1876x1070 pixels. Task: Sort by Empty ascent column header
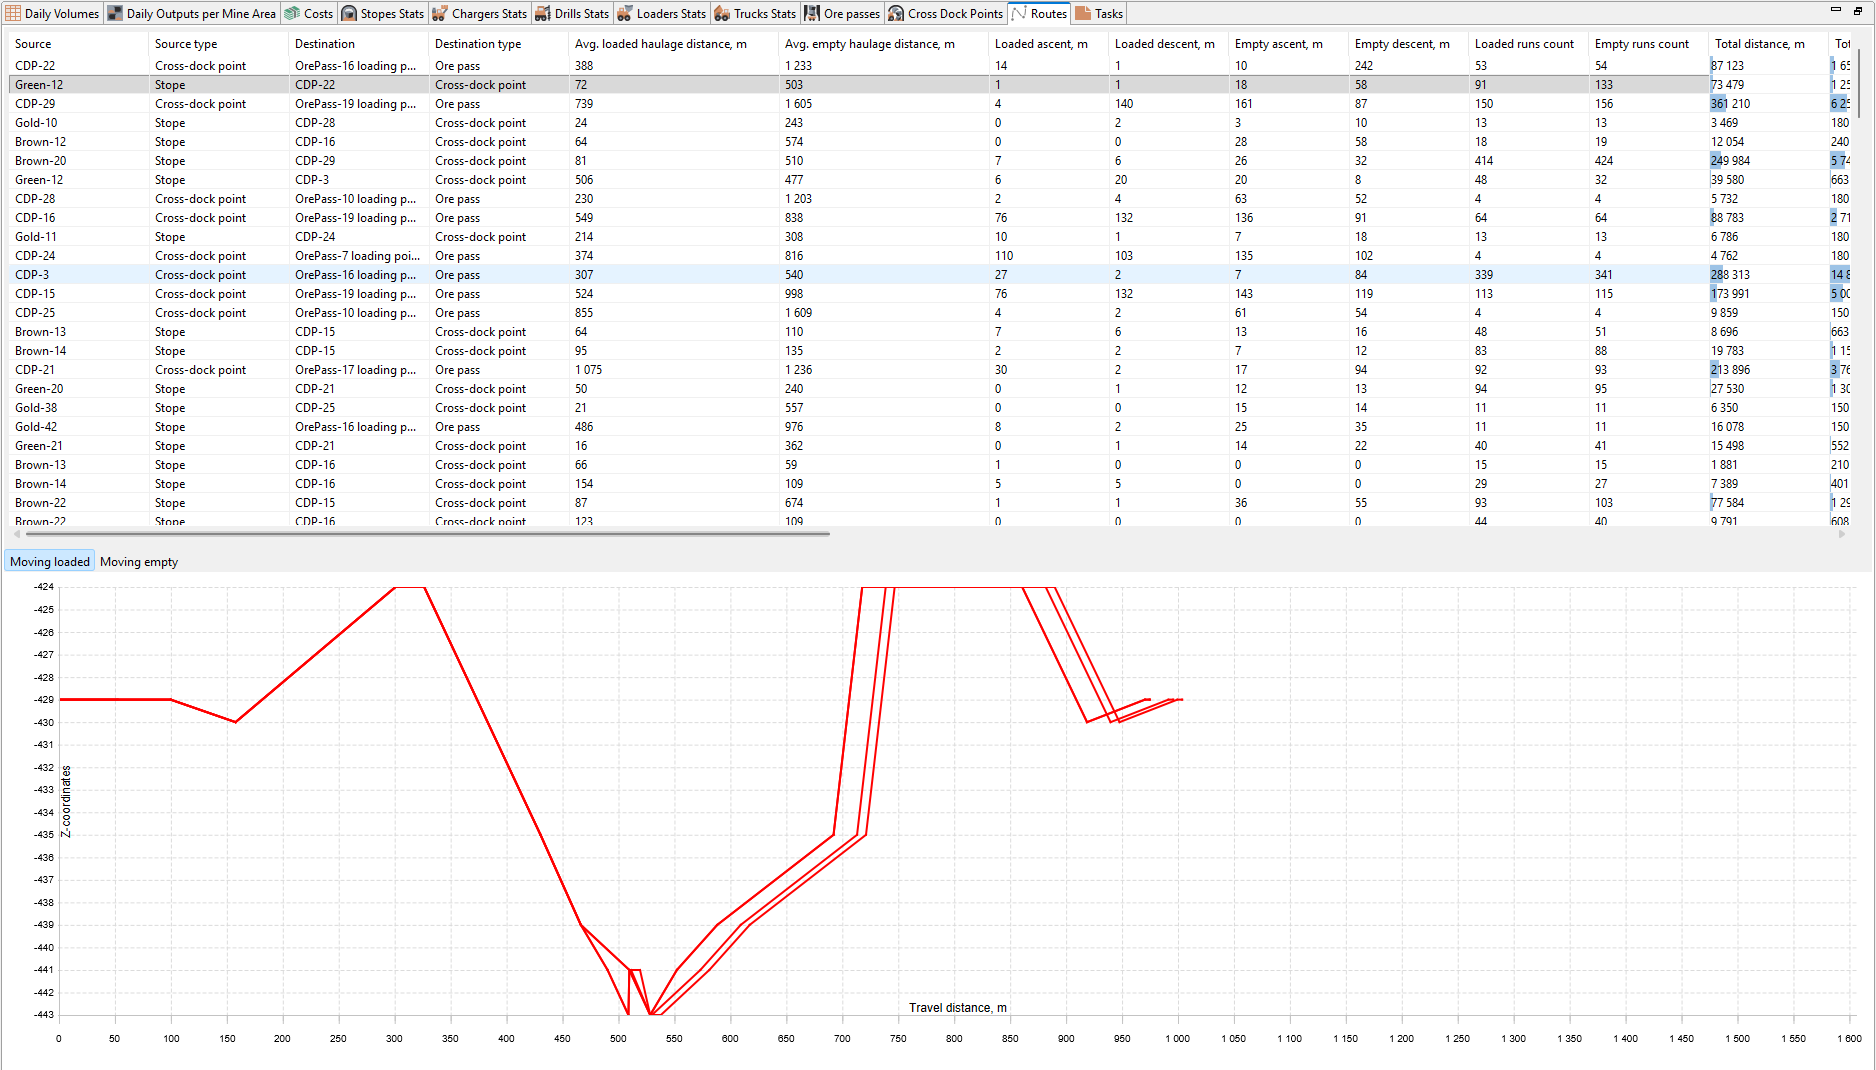(1288, 44)
